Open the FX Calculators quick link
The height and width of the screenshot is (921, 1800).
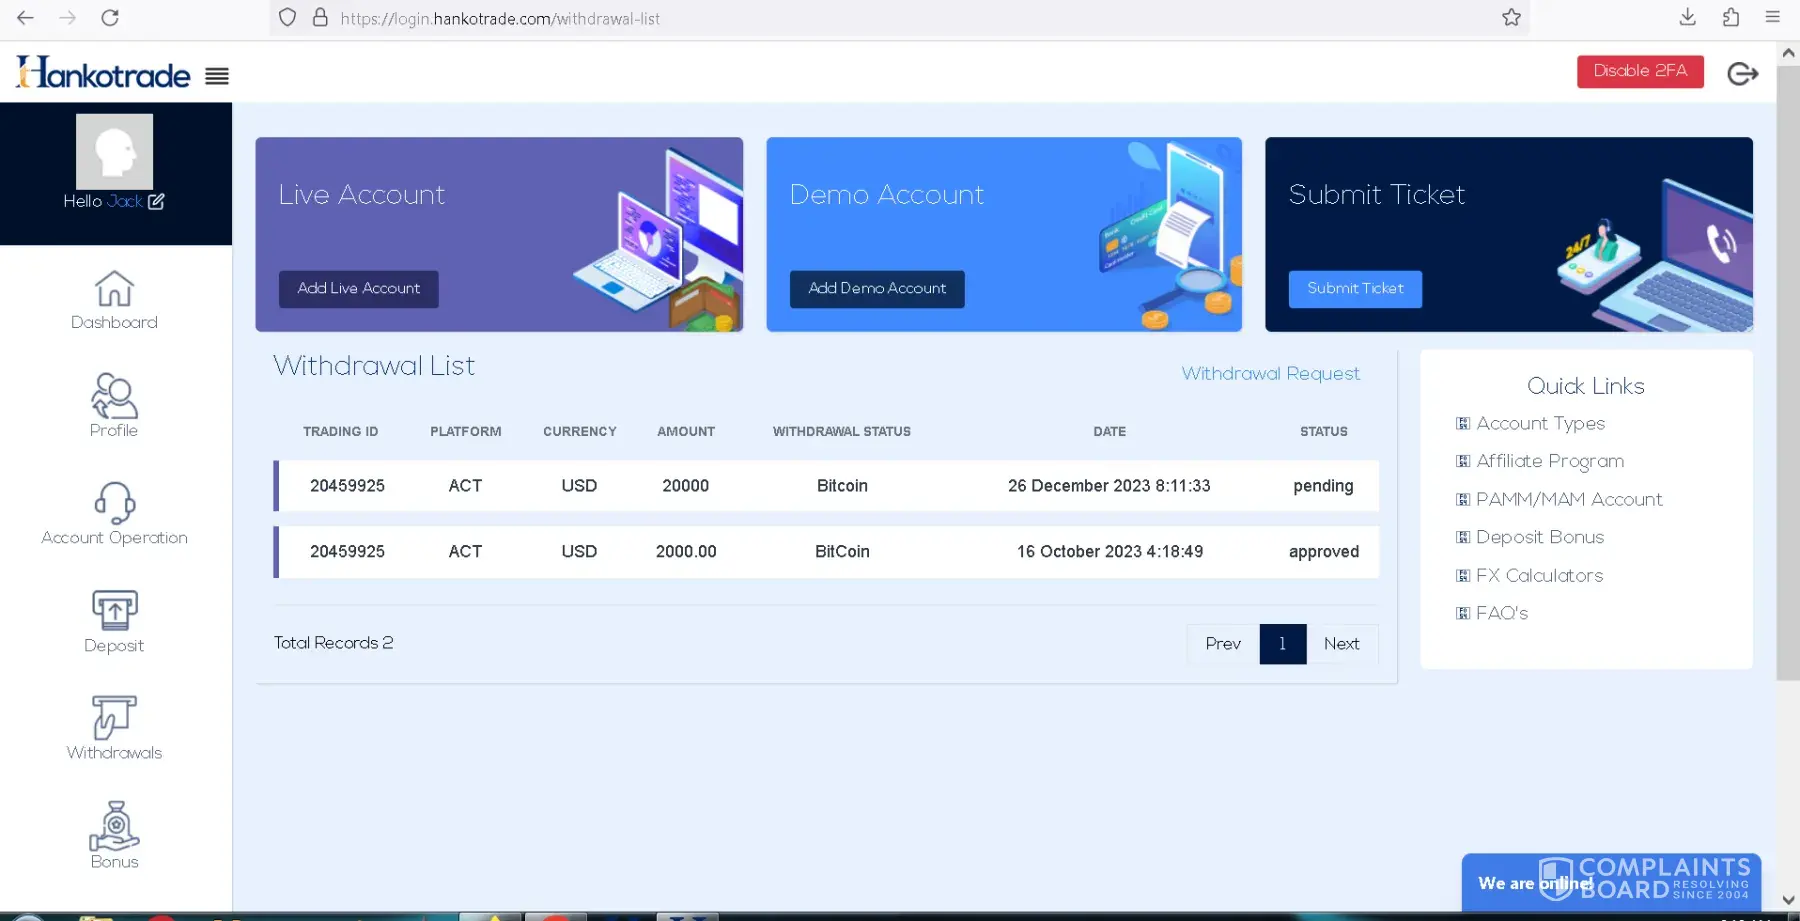[x=1539, y=576]
